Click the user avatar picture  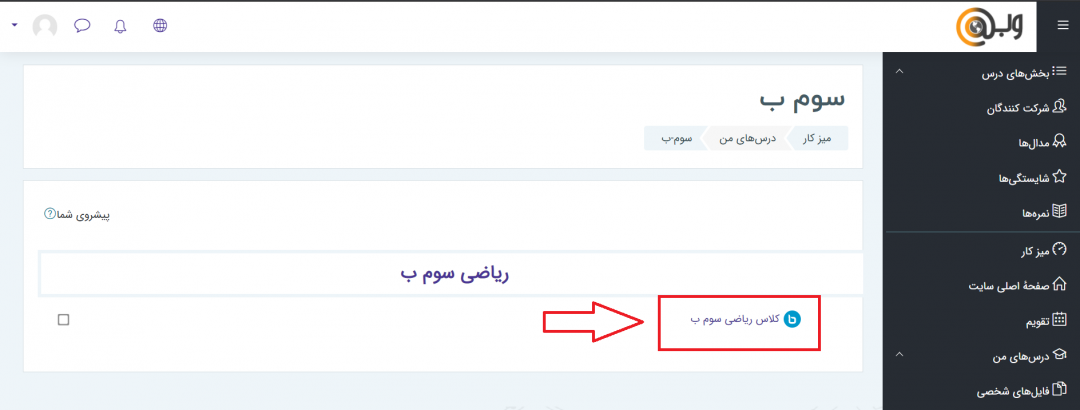45,26
